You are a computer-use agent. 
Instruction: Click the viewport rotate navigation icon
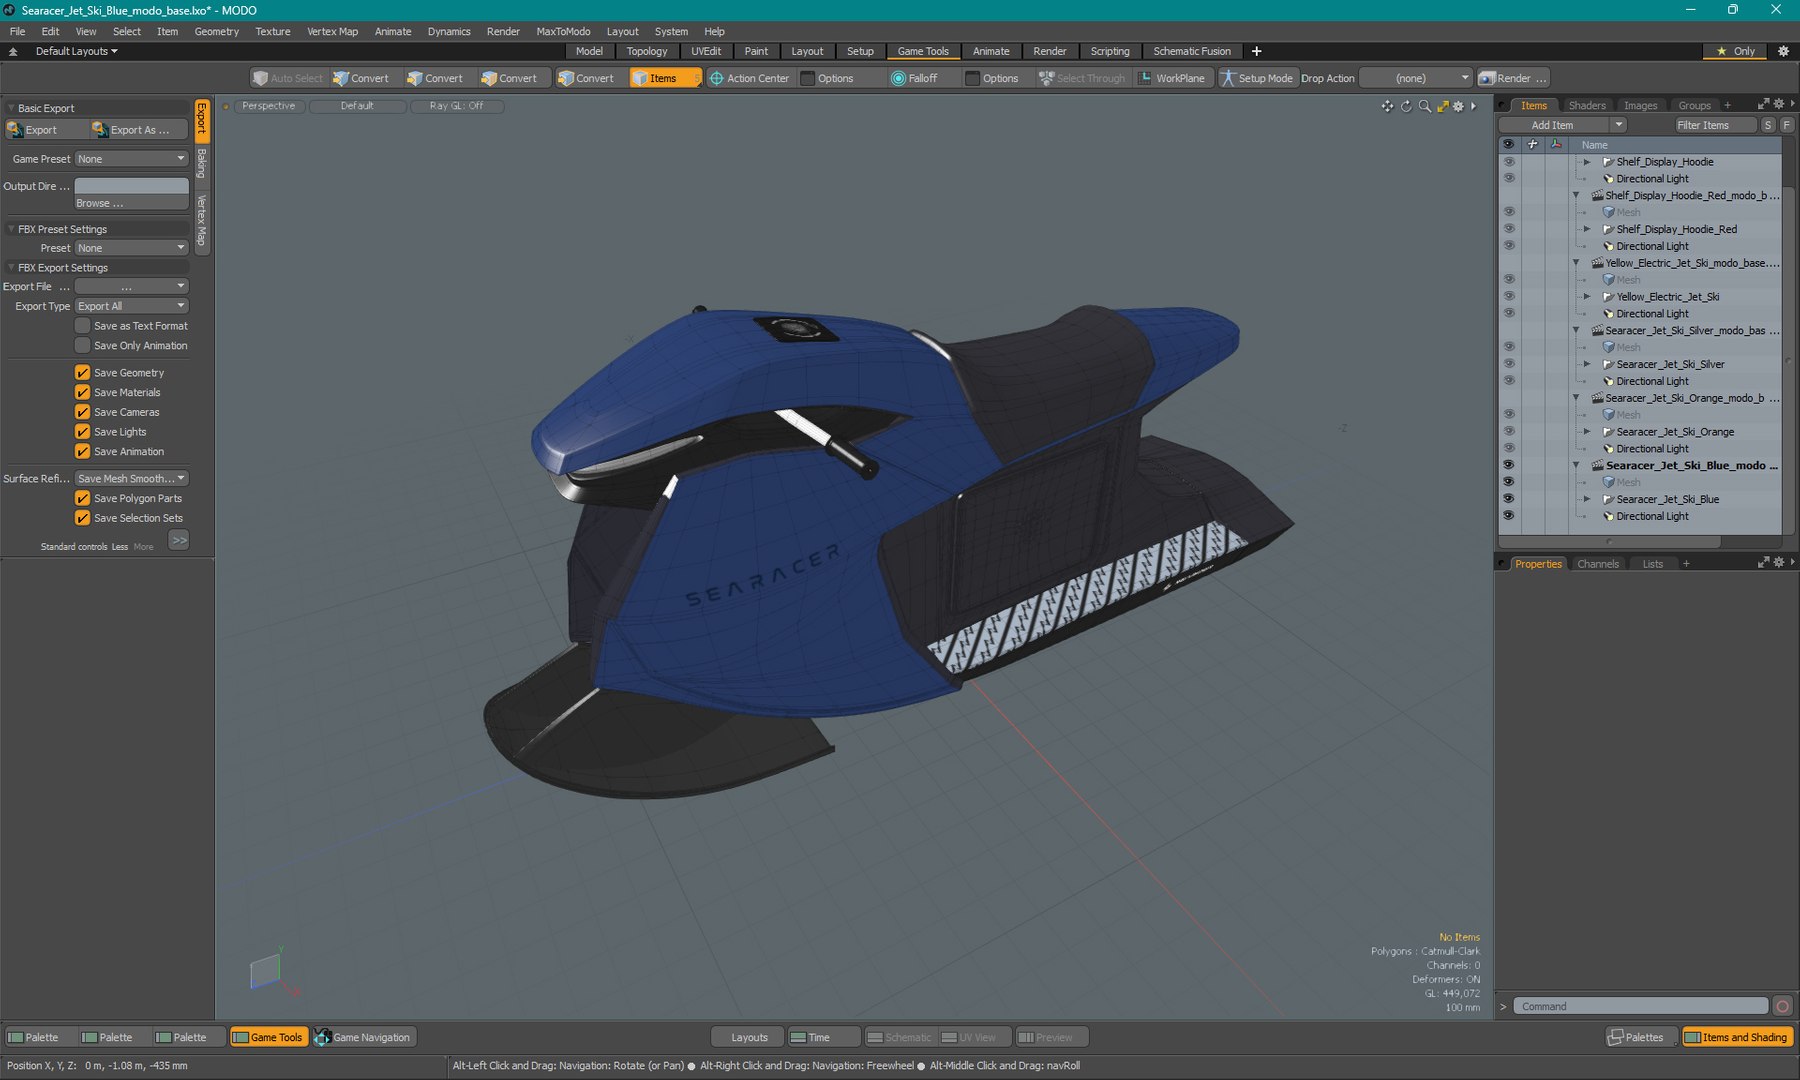(1406, 106)
